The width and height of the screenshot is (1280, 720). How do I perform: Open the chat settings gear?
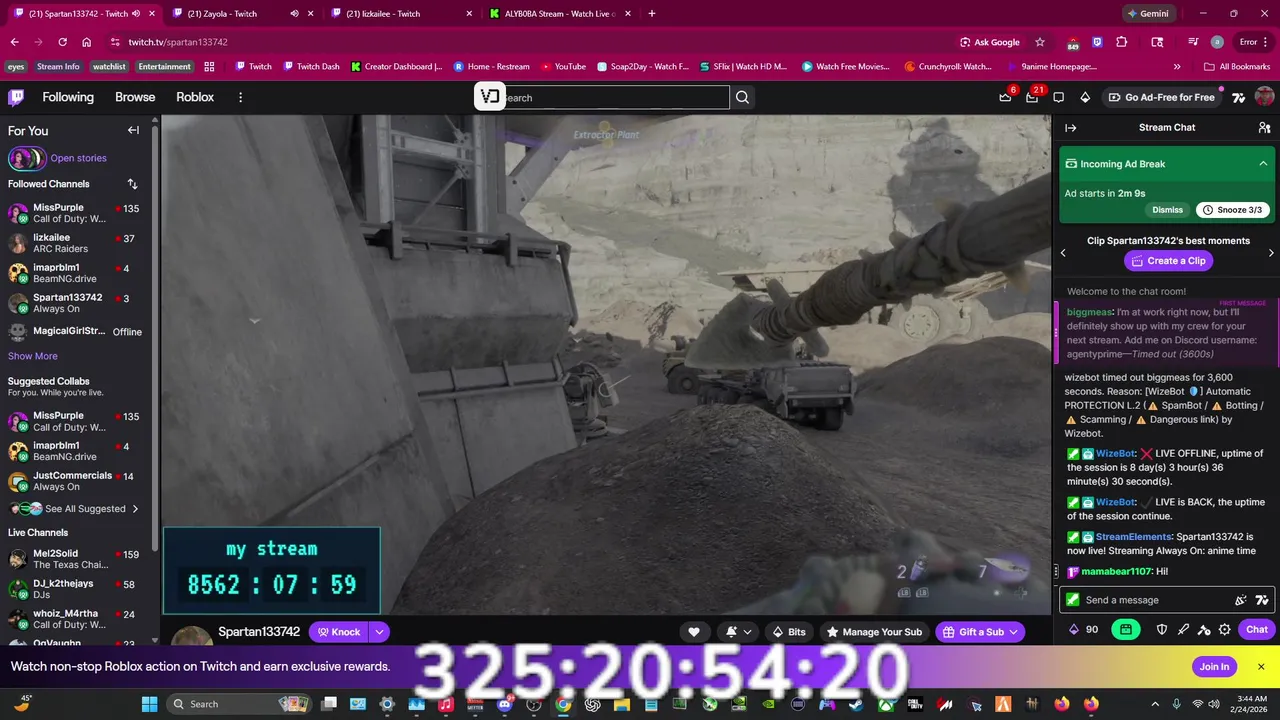[1224, 629]
